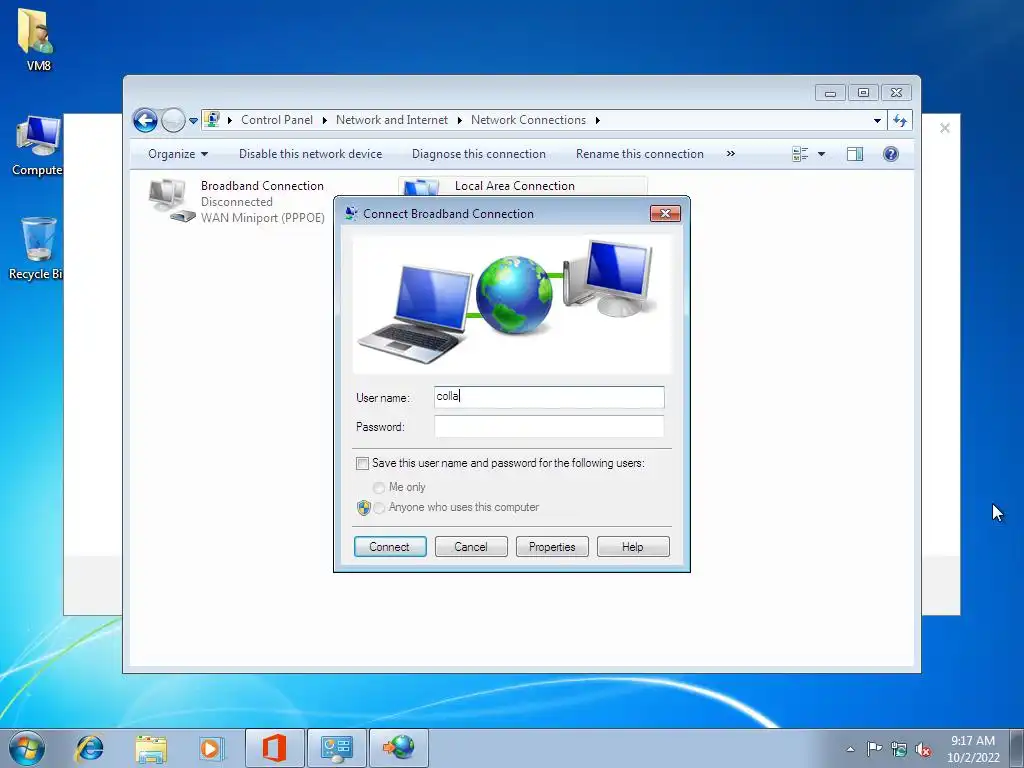Show additional toolbar commands chevron
Image resolution: width=1024 pixels, height=768 pixels.
click(730, 154)
